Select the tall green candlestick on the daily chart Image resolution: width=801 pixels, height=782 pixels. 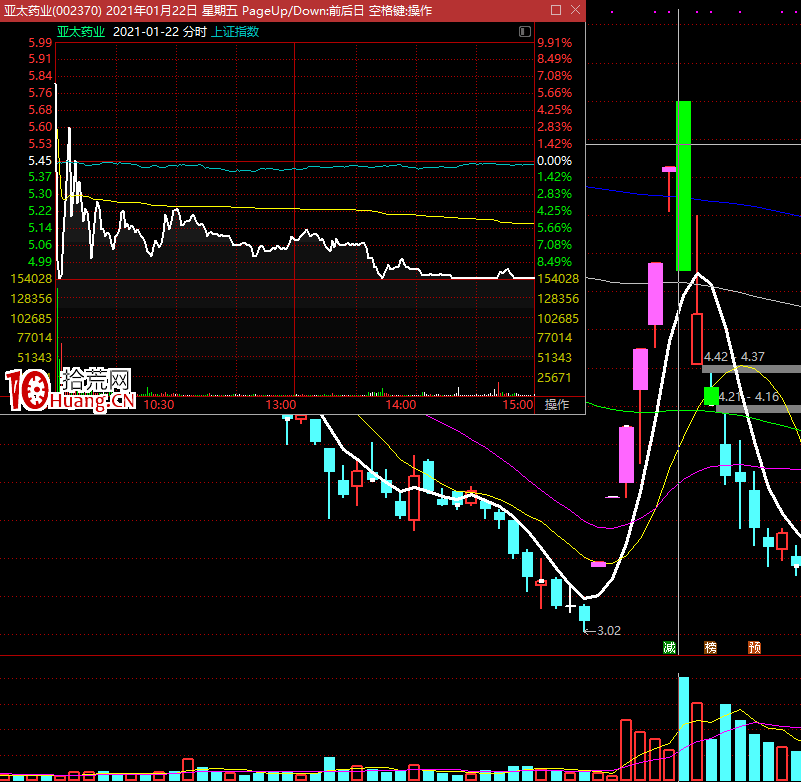click(x=684, y=186)
